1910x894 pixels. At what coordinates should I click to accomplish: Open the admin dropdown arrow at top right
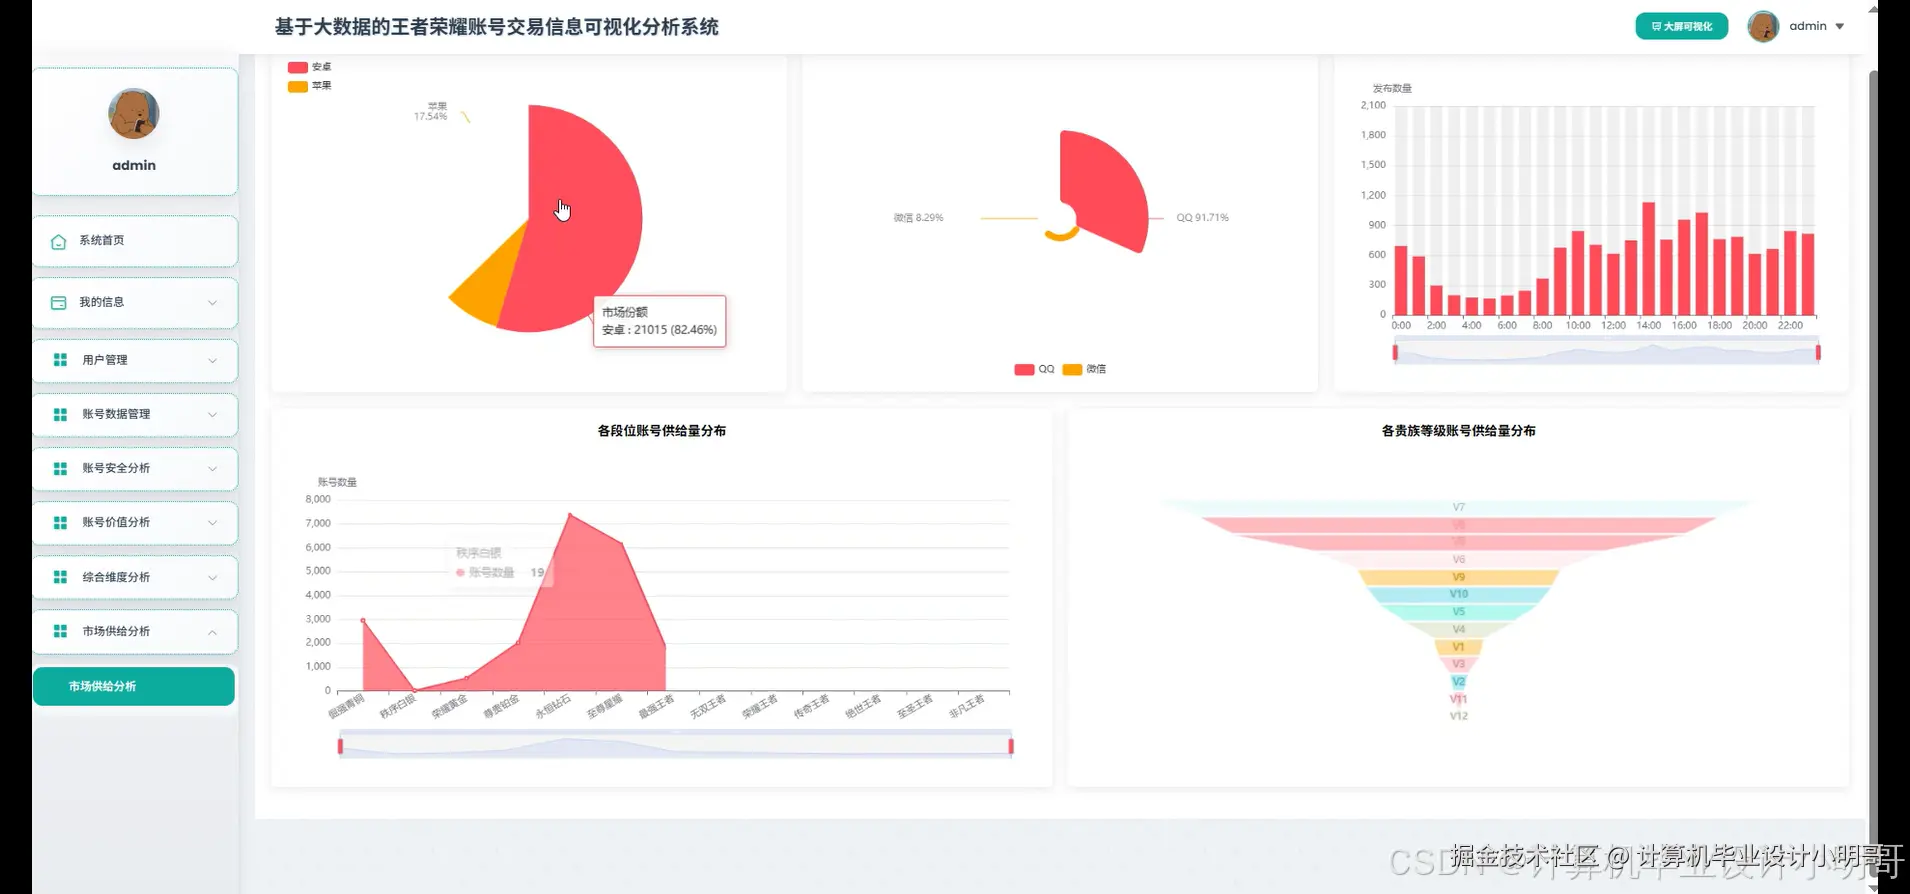1840,27
